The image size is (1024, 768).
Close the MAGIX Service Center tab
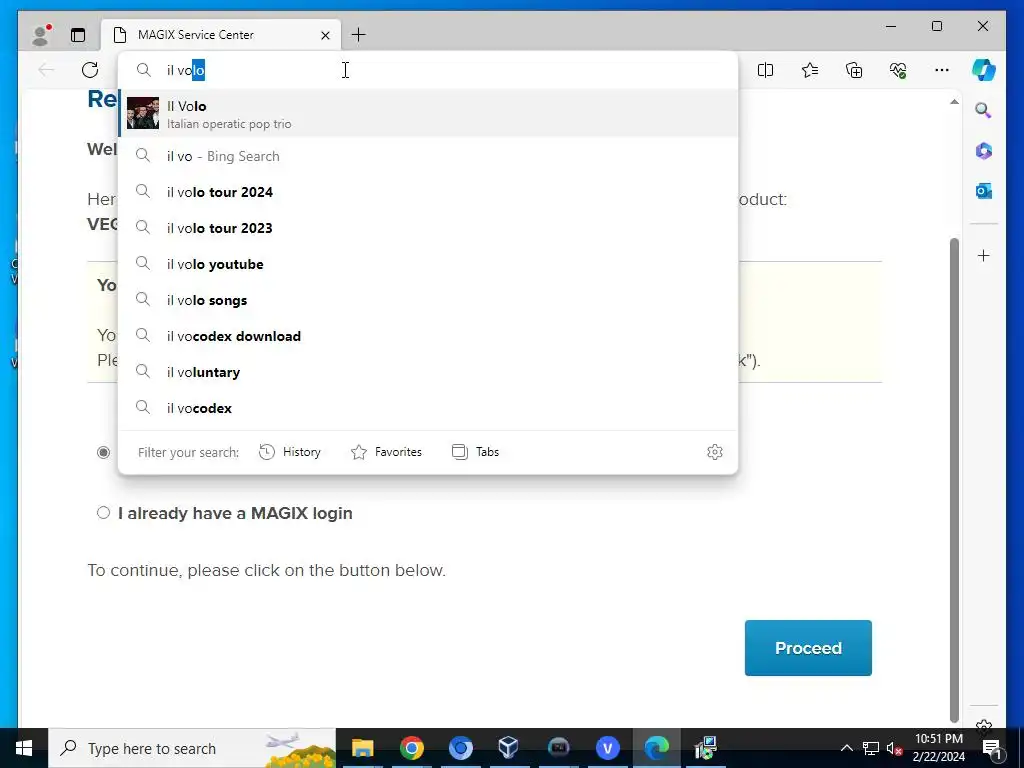pyautogui.click(x=325, y=35)
